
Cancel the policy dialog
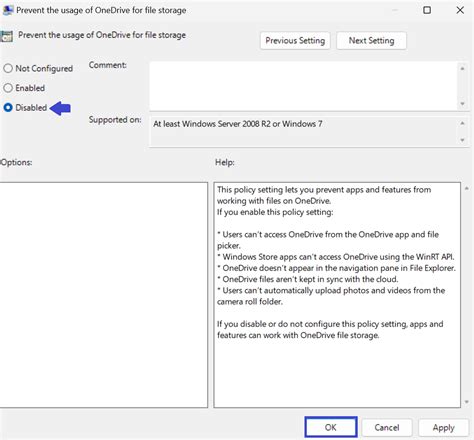pos(387,427)
